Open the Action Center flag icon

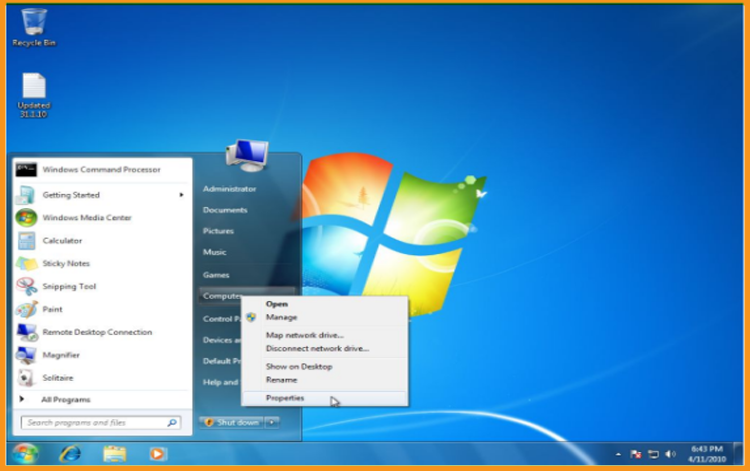pyautogui.click(x=636, y=454)
